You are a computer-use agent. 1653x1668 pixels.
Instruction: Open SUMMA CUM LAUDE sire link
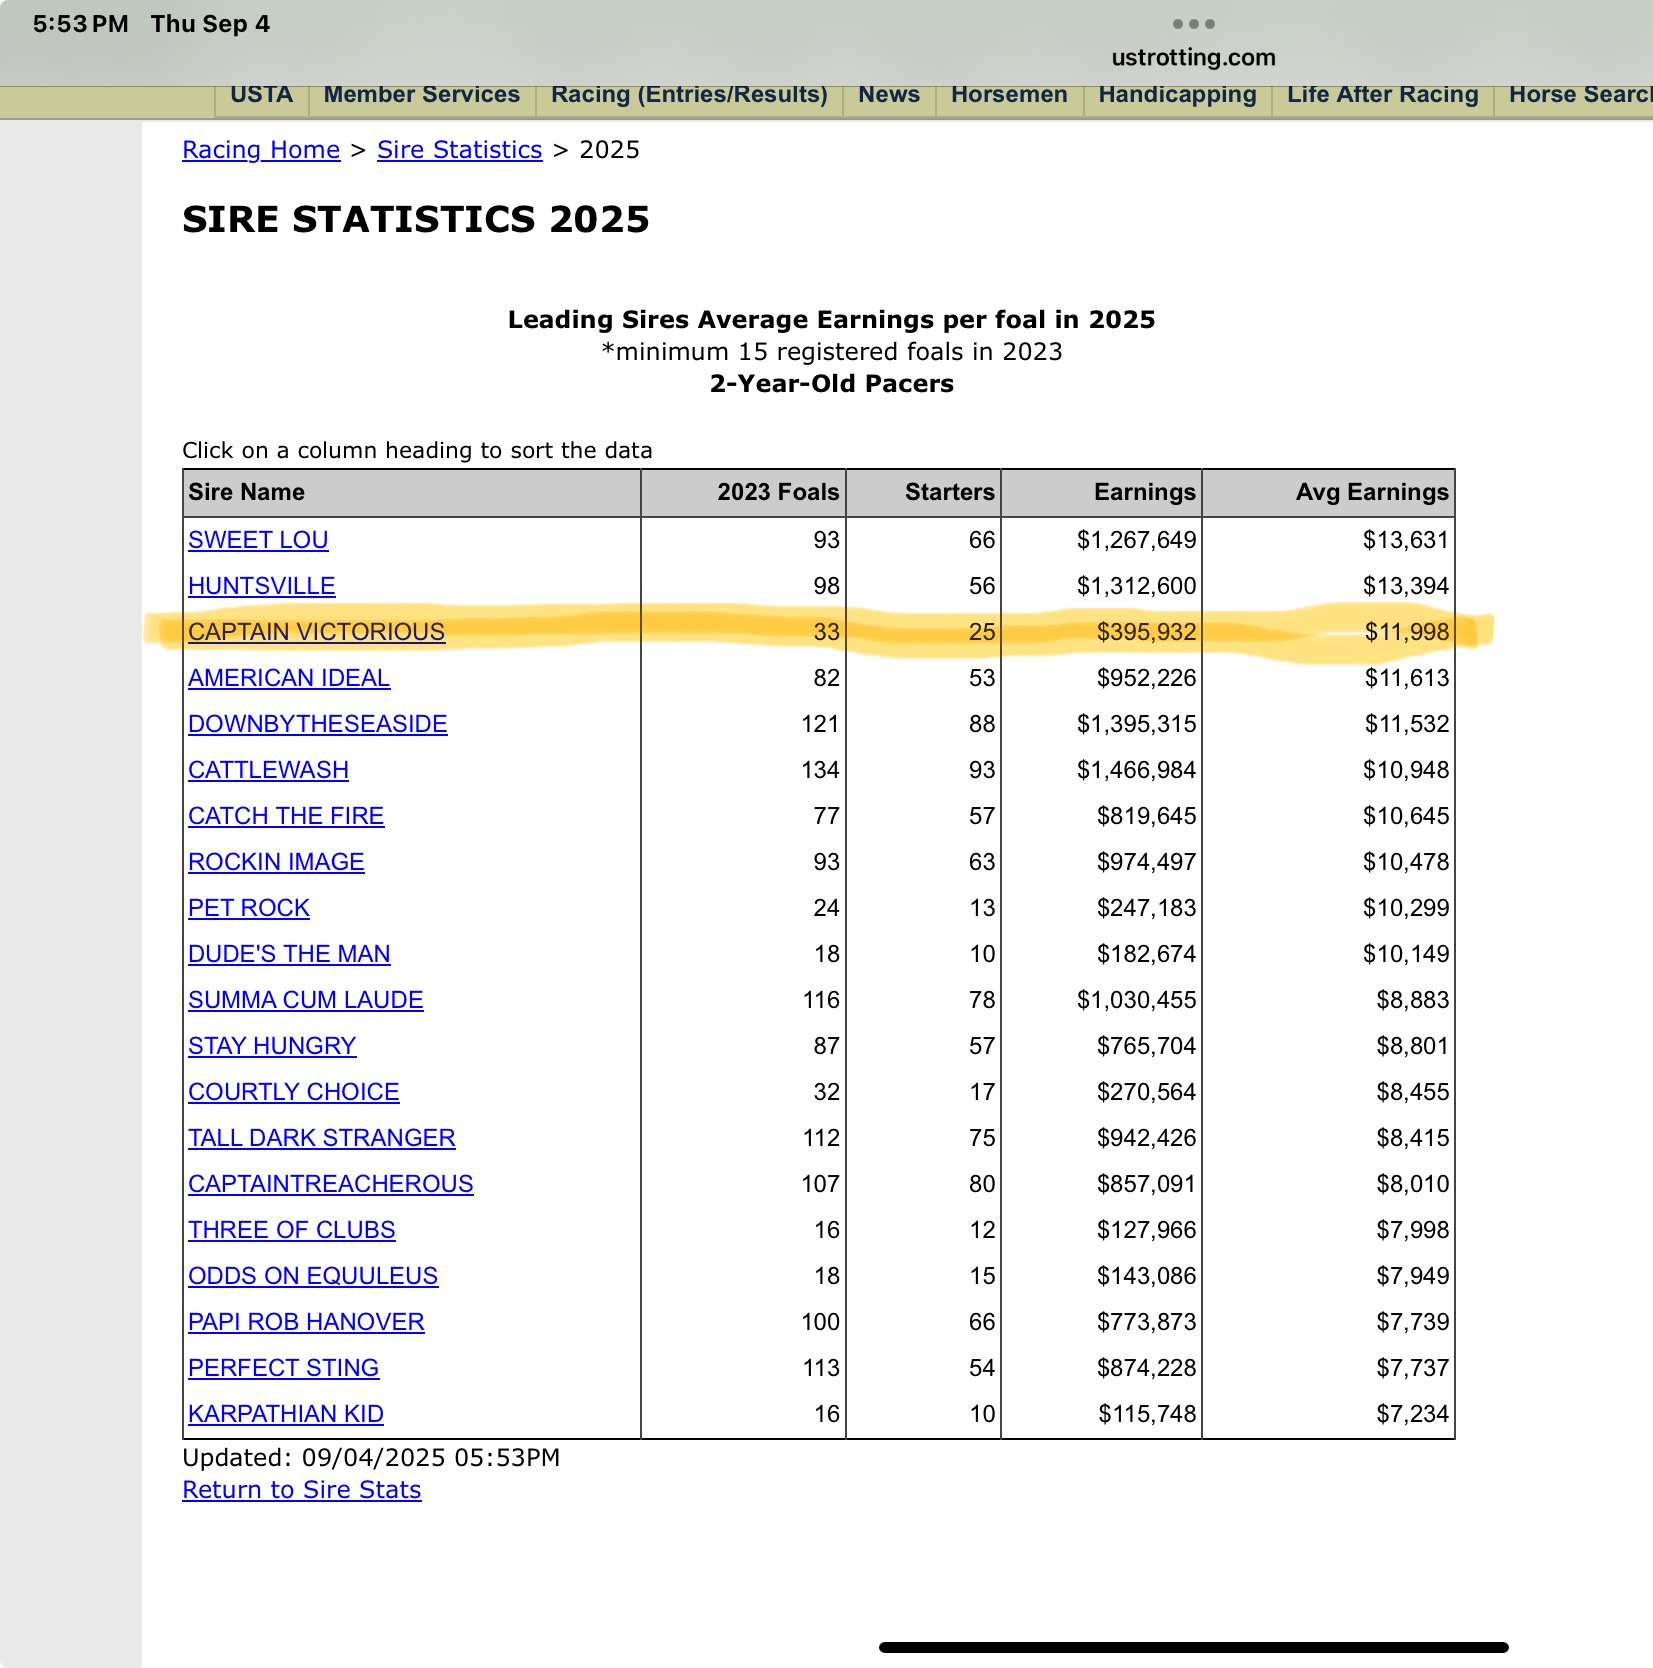tap(306, 1000)
